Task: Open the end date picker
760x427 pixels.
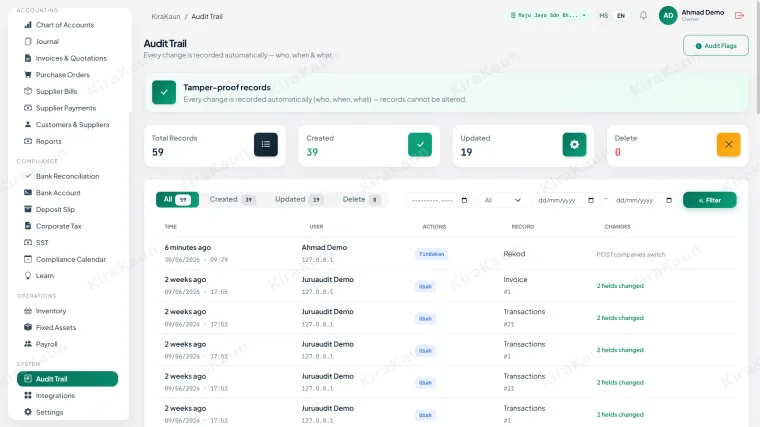Action: [644, 200]
